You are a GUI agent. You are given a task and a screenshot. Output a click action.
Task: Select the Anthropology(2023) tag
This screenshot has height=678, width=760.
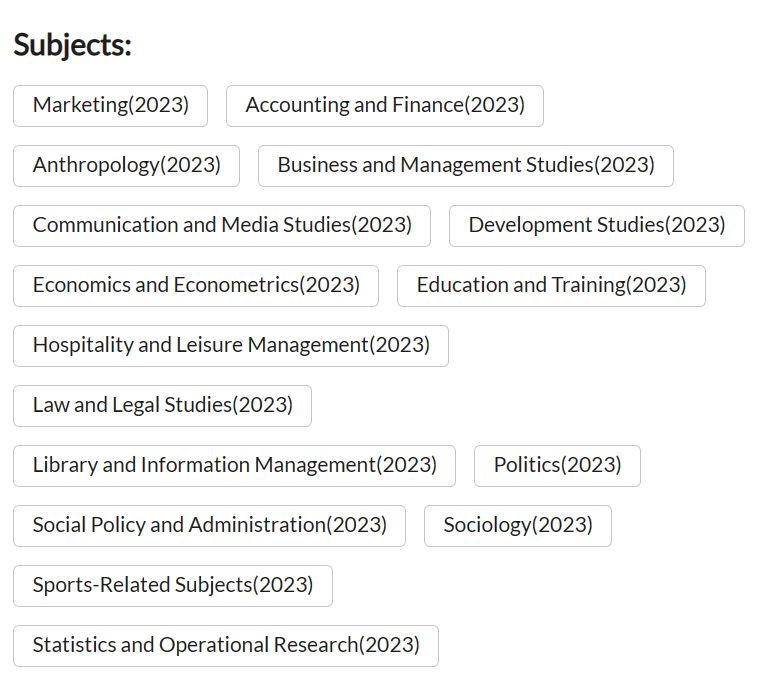[x=126, y=166]
